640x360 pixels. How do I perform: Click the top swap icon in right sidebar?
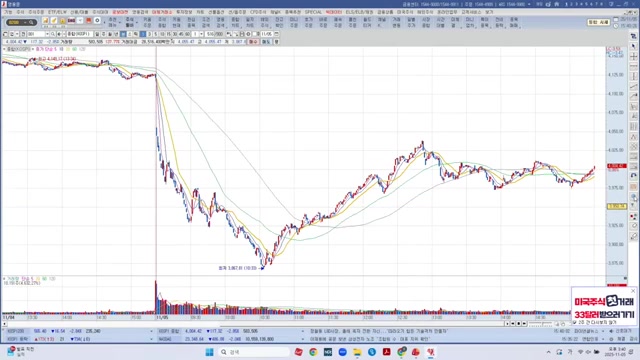coord(633,36)
